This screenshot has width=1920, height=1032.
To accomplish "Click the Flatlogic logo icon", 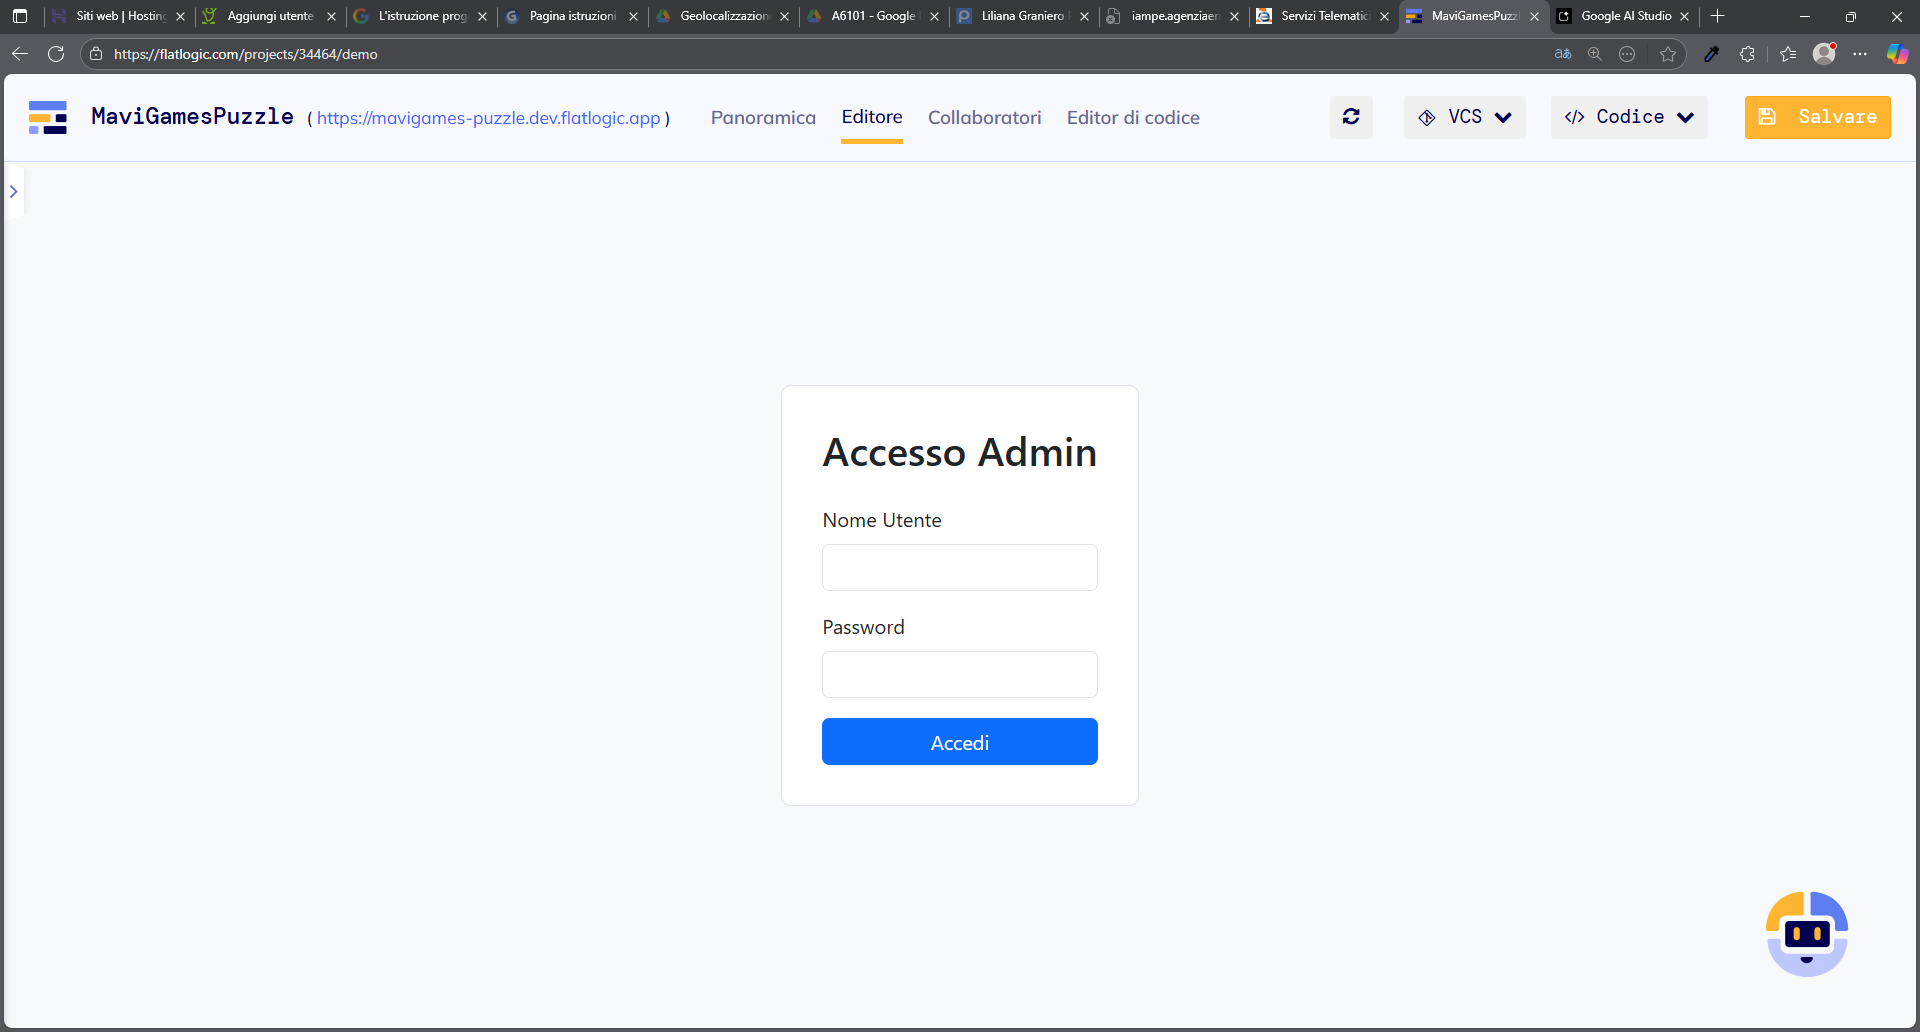I will [x=48, y=117].
